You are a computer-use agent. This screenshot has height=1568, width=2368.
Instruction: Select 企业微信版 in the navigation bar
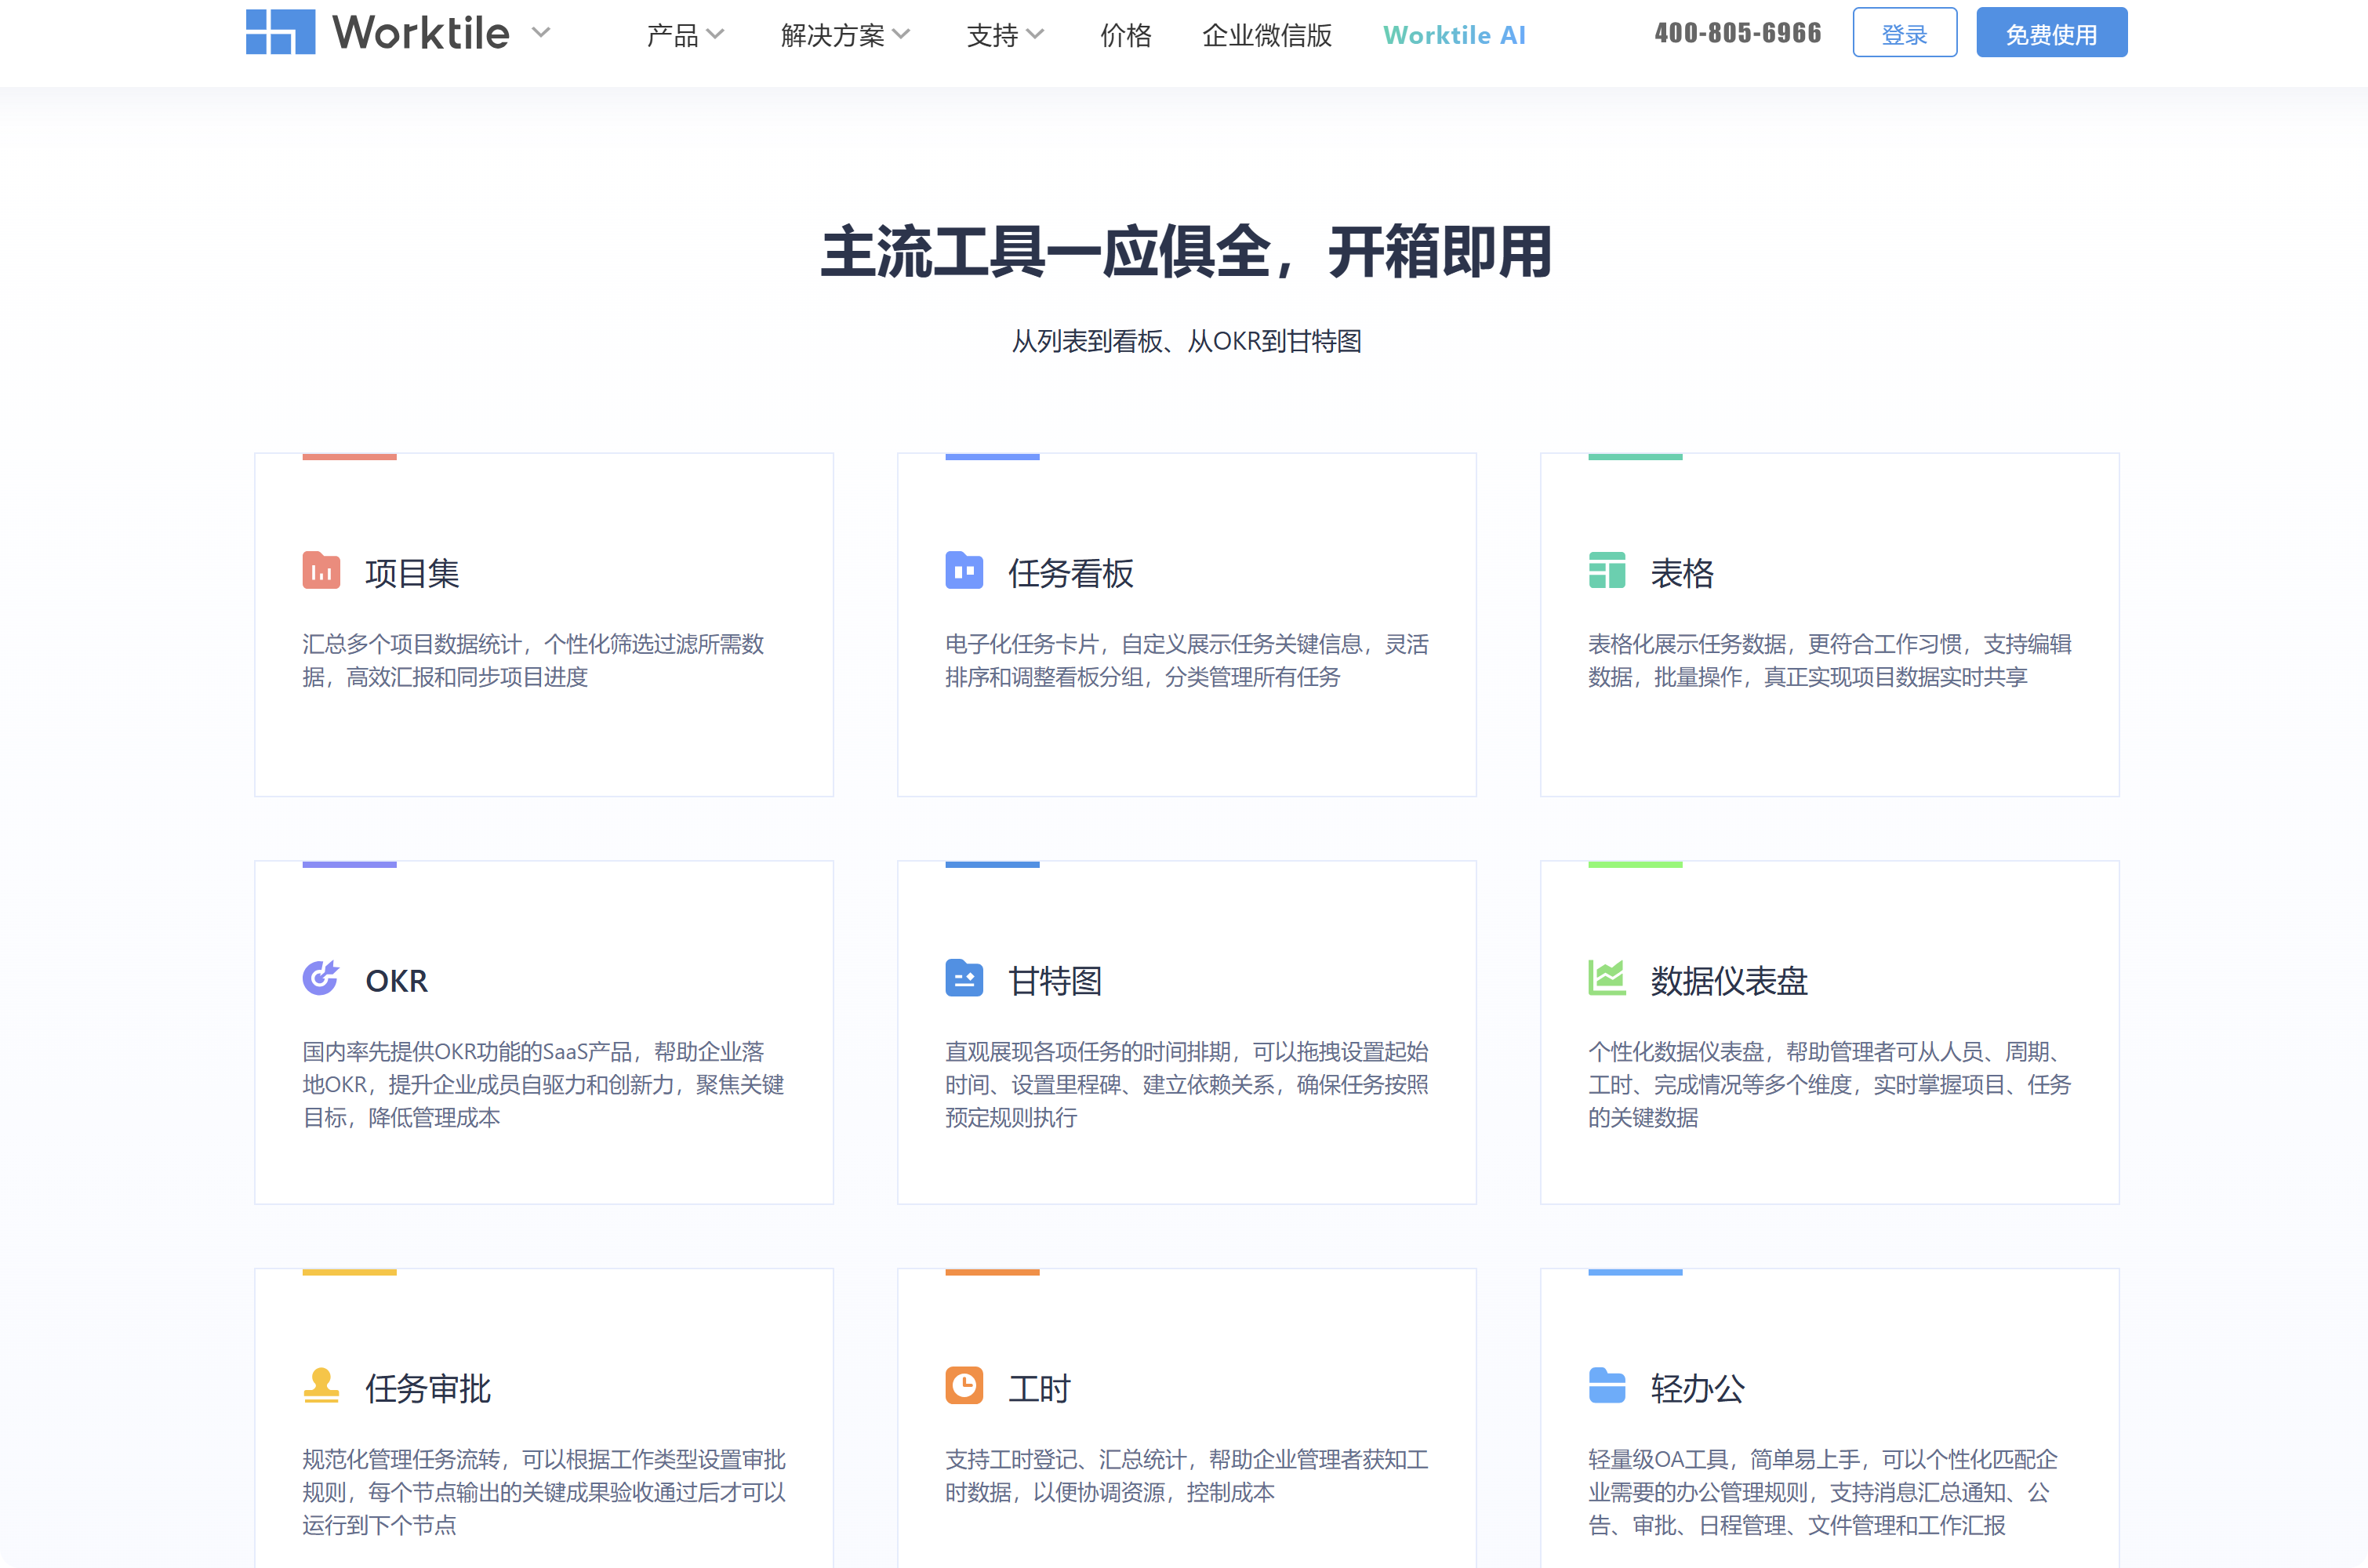[x=1266, y=35]
